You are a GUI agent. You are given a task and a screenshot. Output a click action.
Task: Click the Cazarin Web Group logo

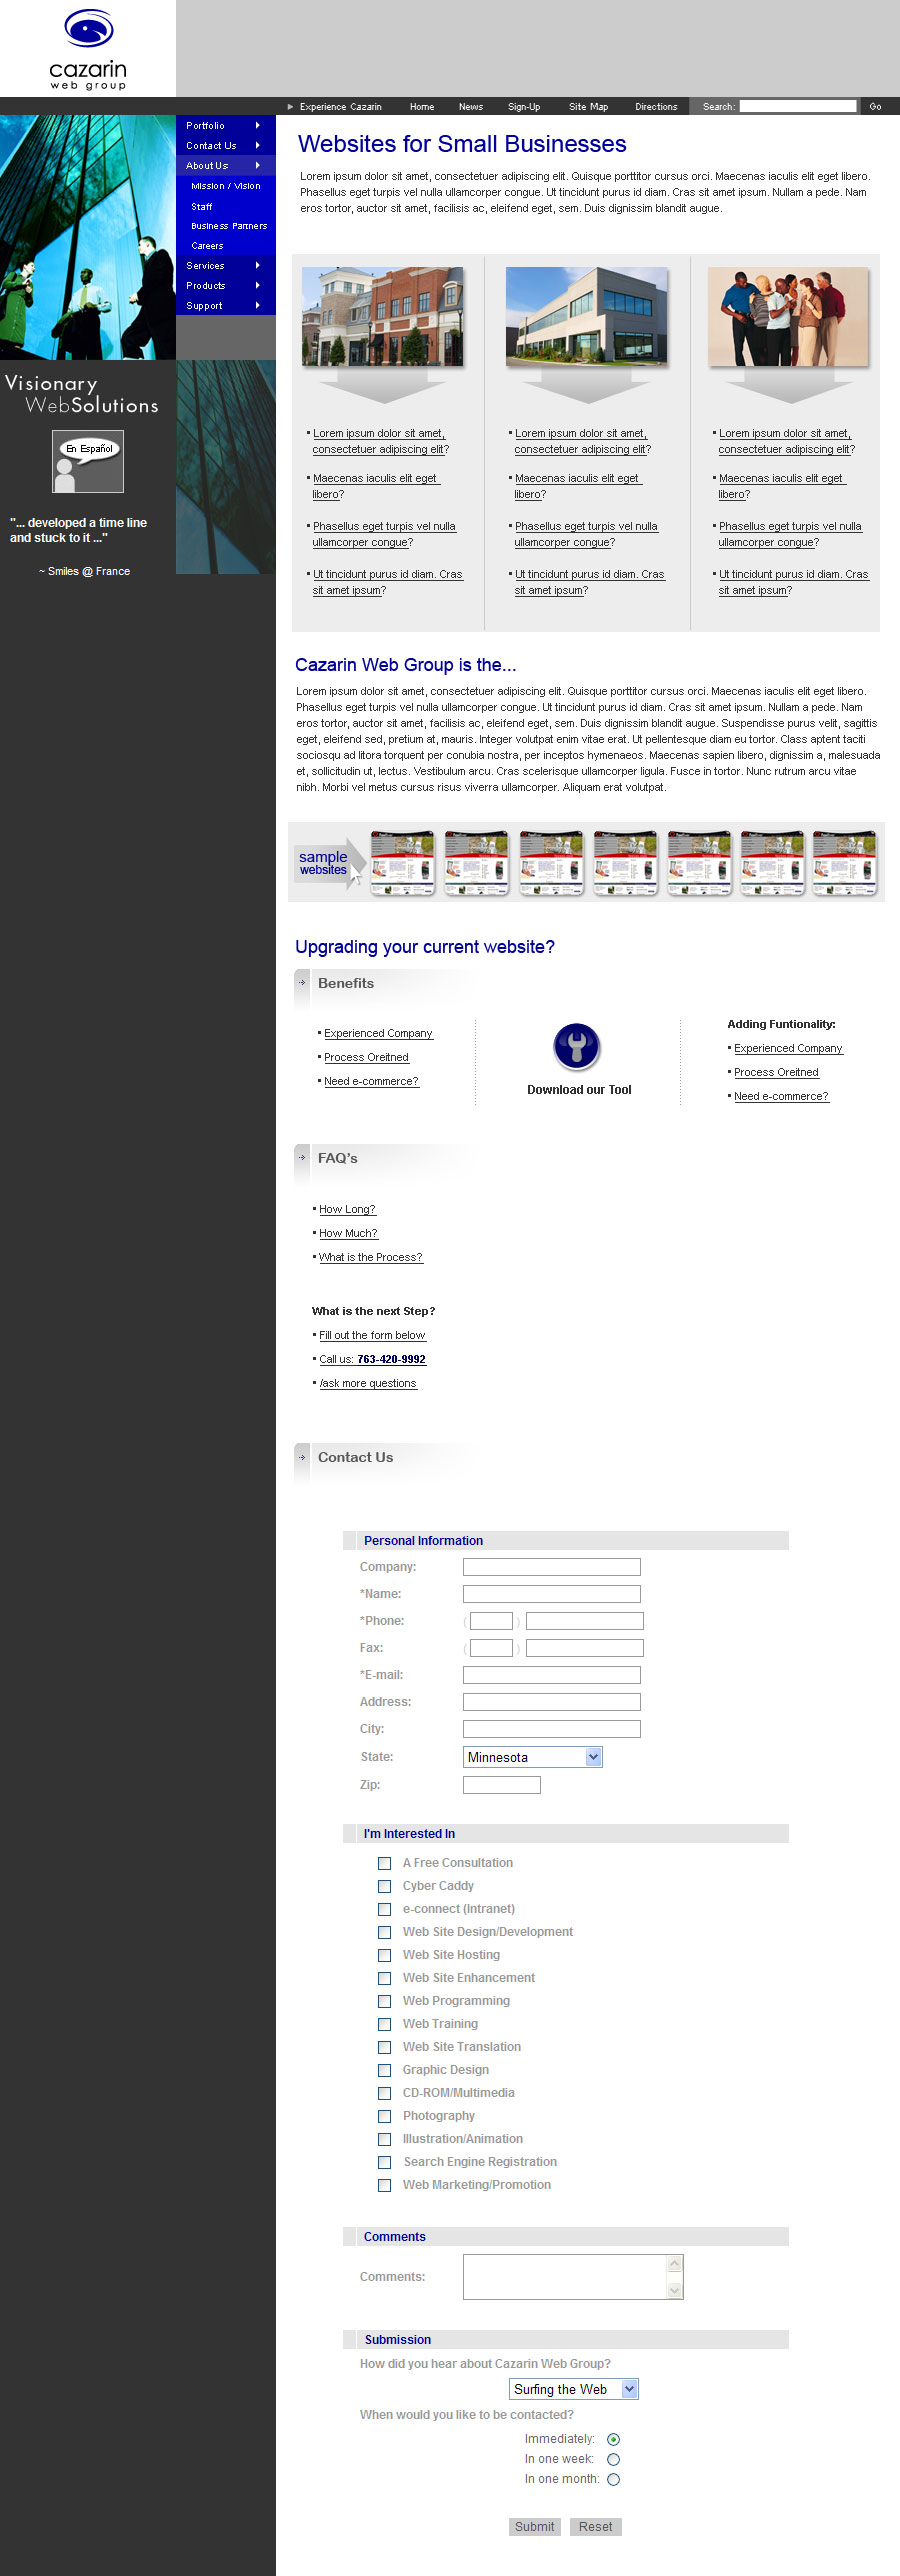click(88, 49)
